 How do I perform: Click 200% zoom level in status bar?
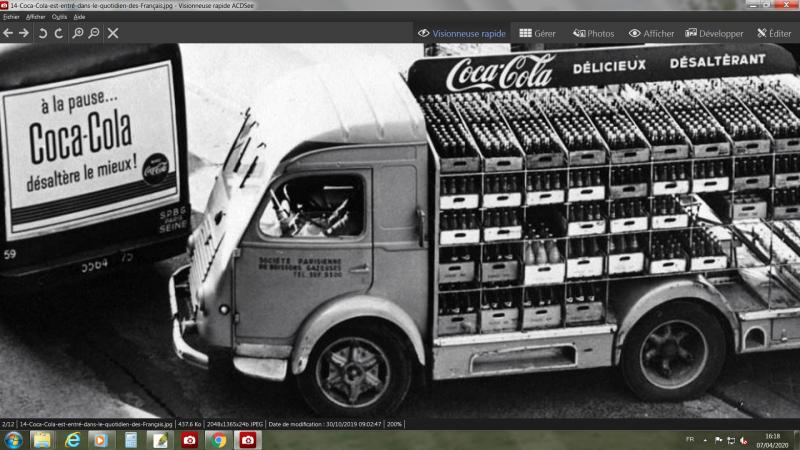(394, 424)
